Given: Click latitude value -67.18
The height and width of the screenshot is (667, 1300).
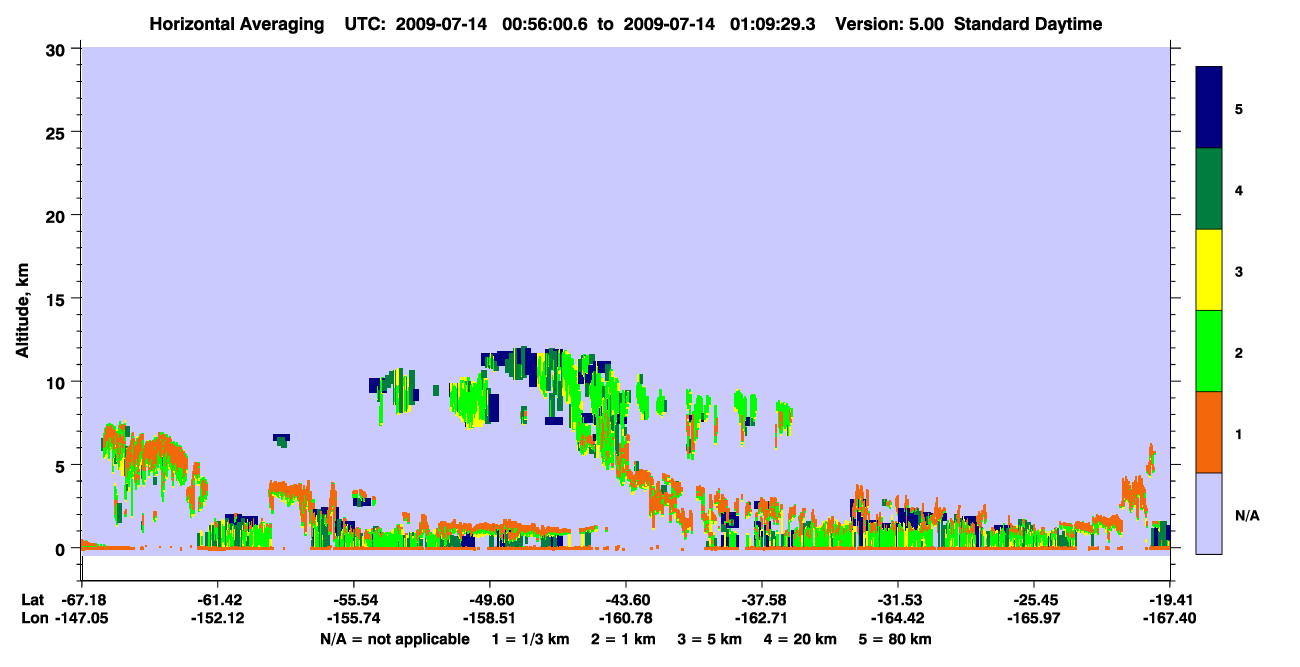Looking at the screenshot, I should [81, 600].
